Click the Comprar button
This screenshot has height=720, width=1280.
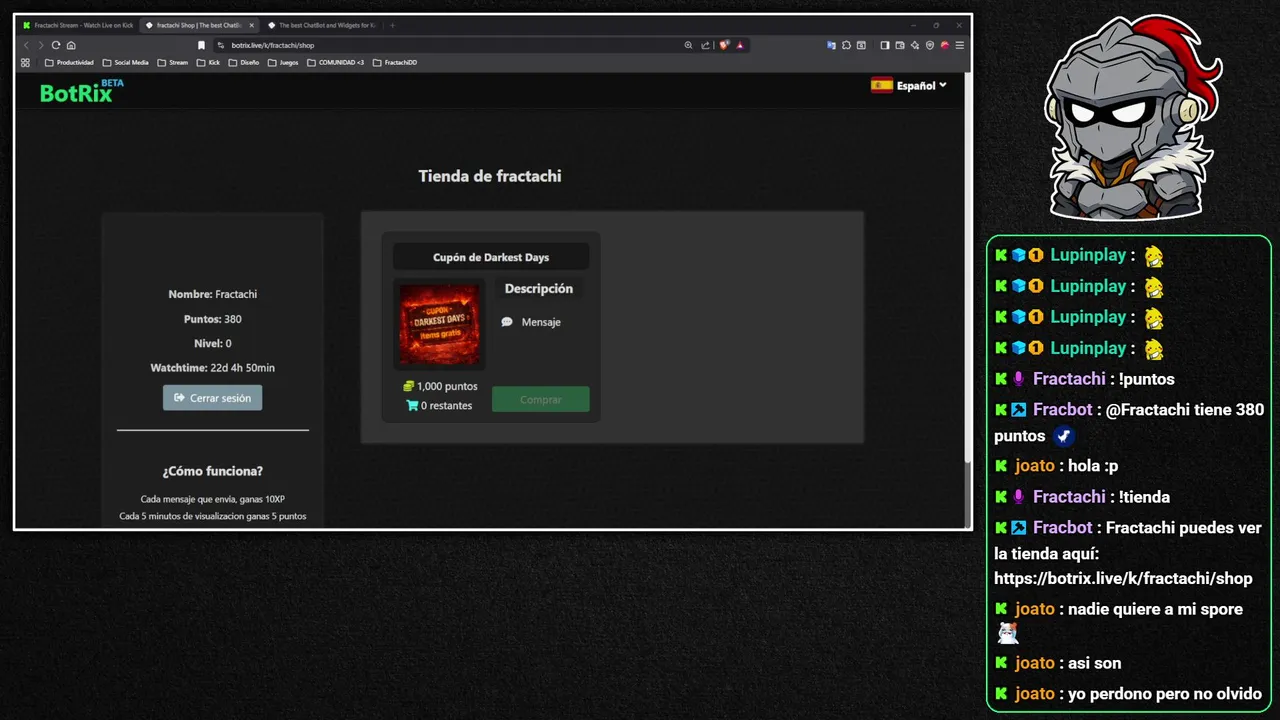click(x=541, y=399)
